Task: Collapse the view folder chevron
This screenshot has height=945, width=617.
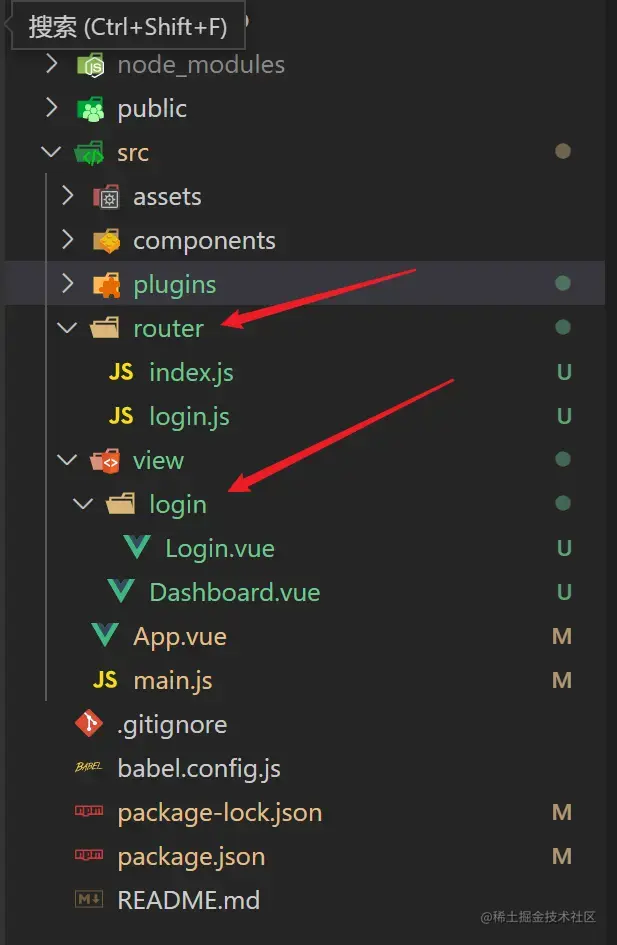Action: click(67, 460)
